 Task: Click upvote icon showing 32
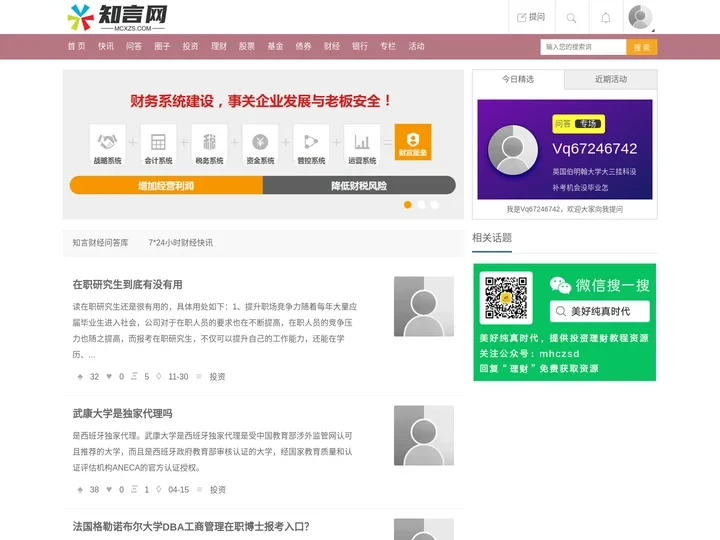pyautogui.click(x=80, y=377)
